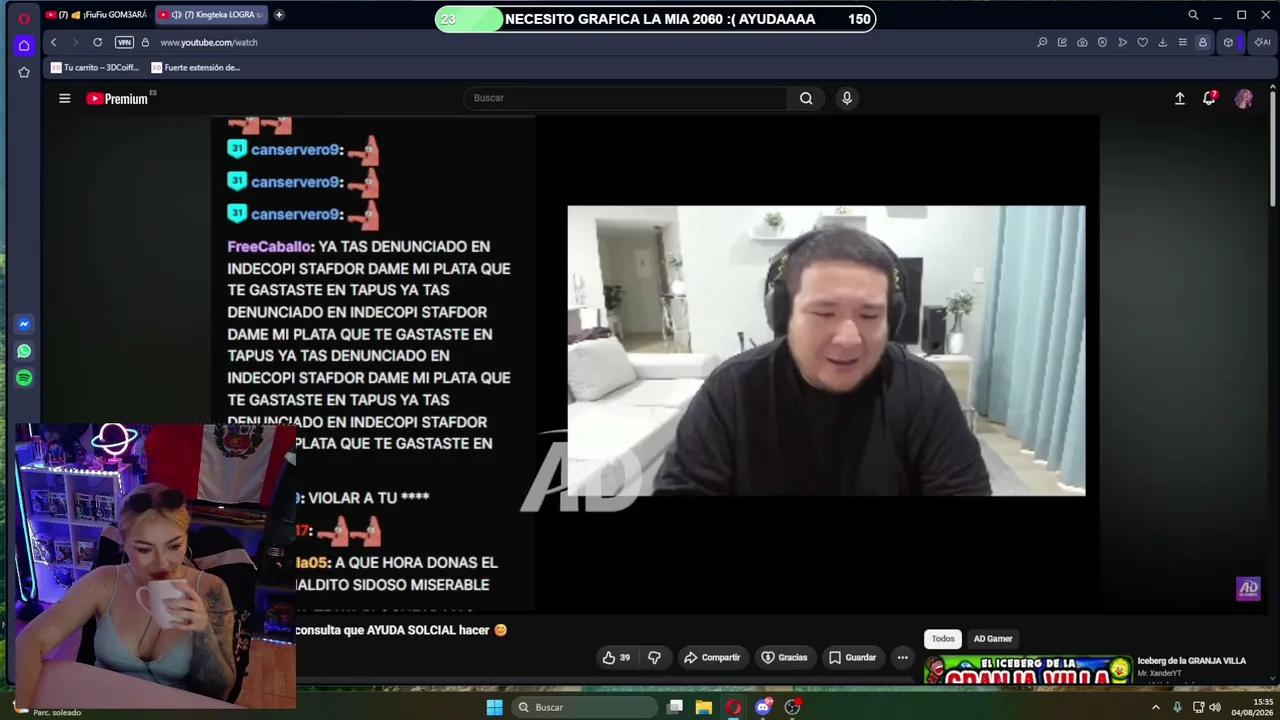Open Opera GX from the taskbar

[734, 707]
